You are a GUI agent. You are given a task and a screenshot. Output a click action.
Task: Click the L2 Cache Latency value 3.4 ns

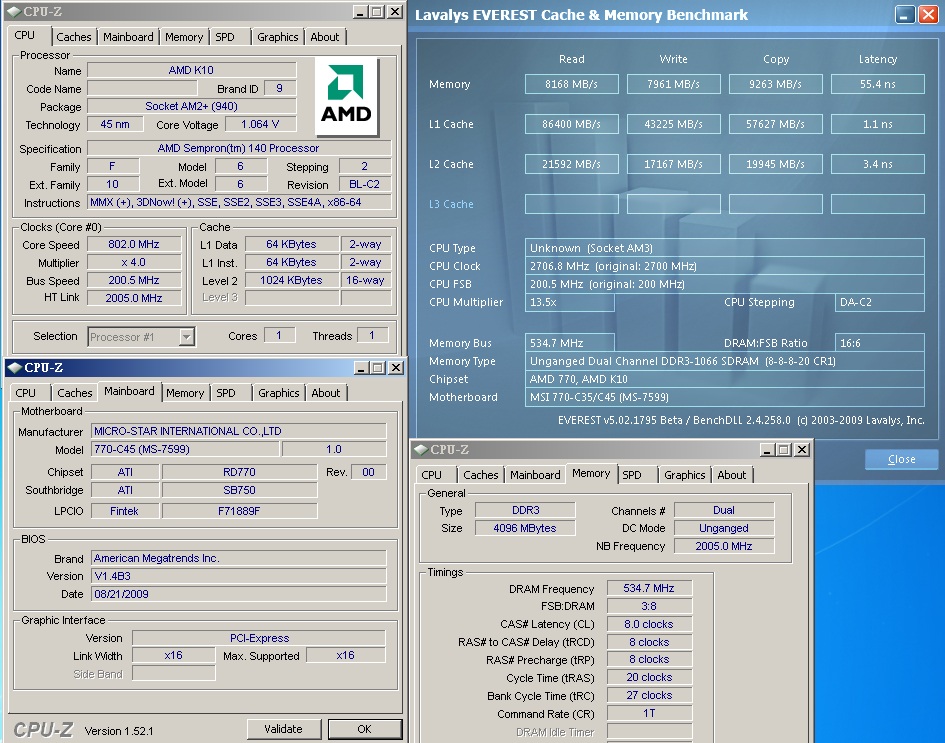[878, 164]
